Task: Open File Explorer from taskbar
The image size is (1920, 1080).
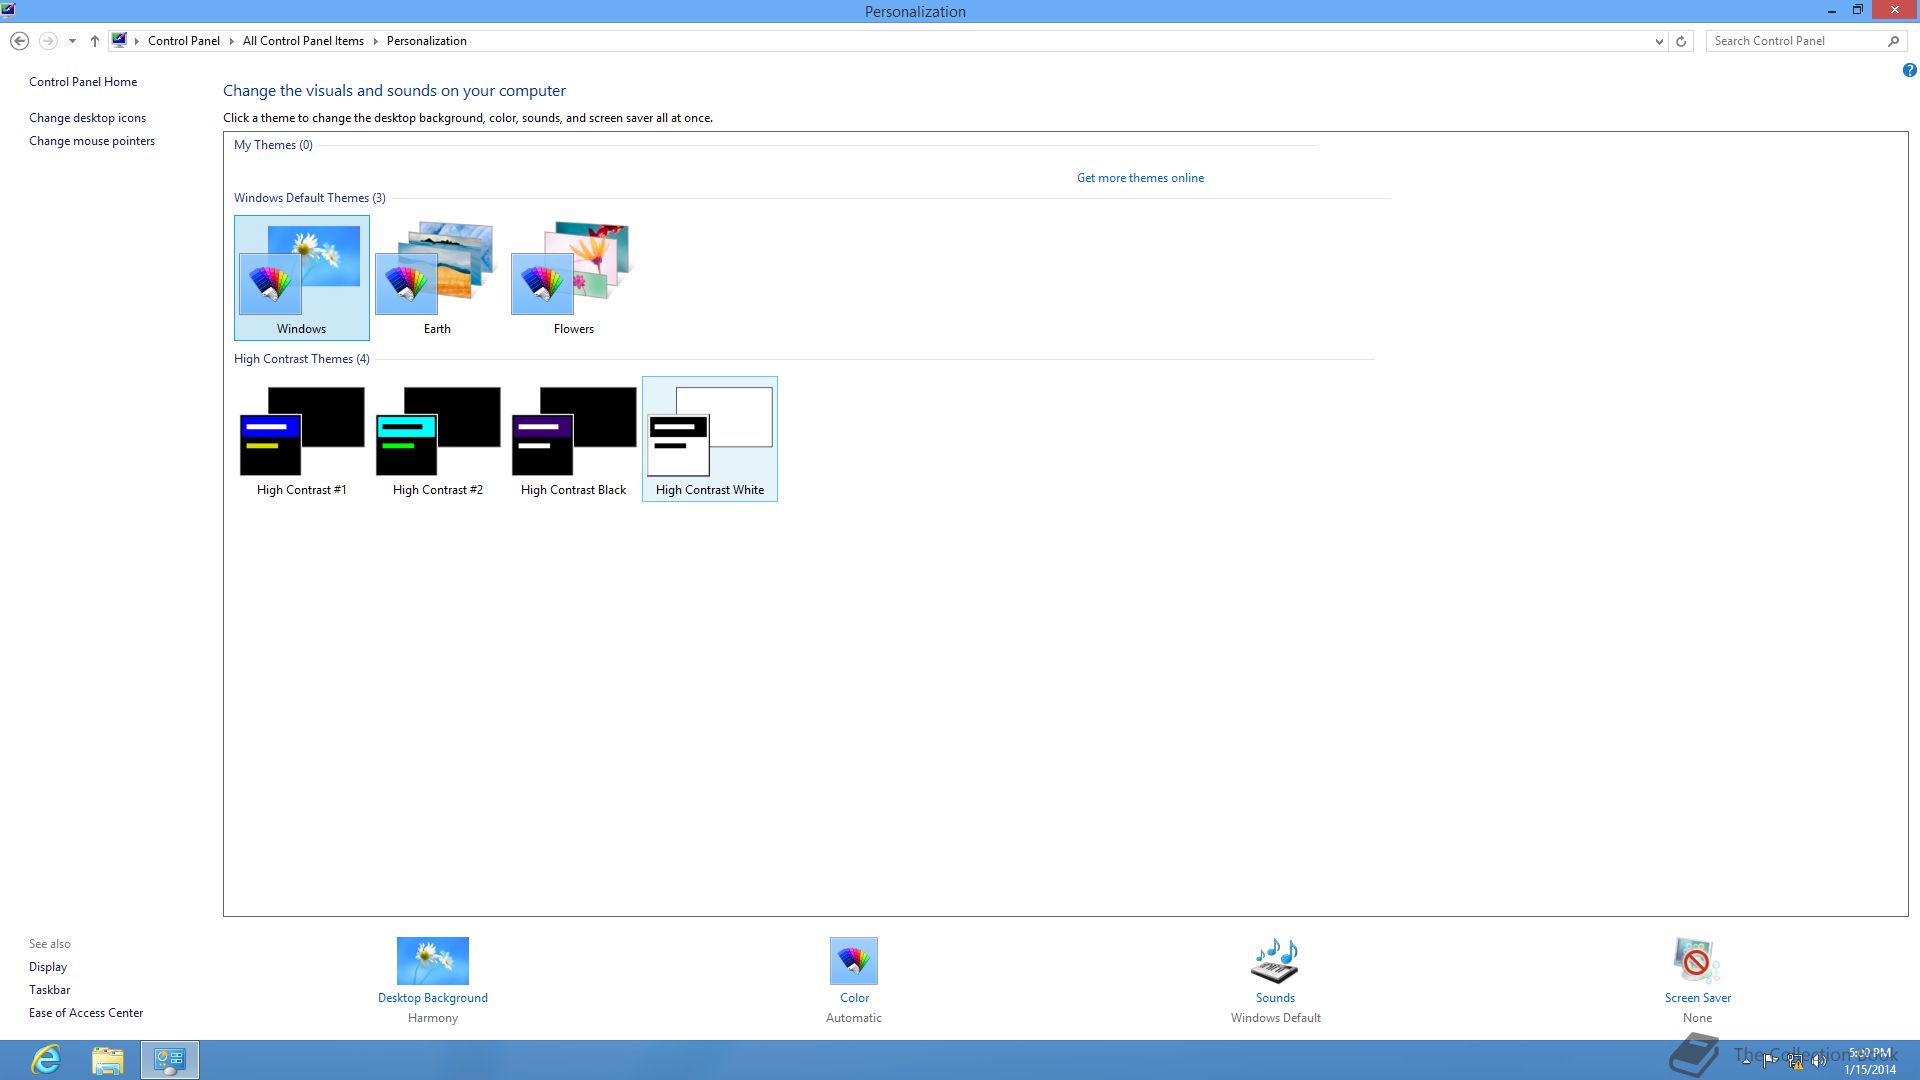Action: (108, 1060)
